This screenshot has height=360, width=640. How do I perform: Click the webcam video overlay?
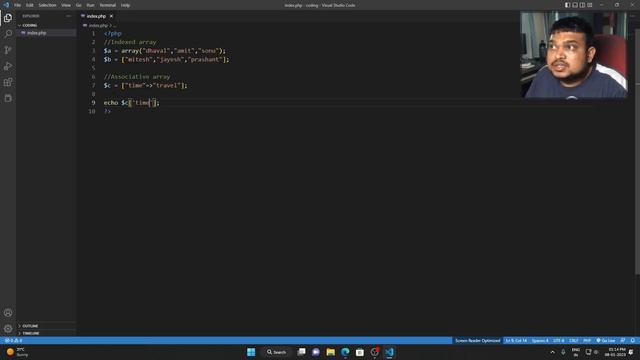[574, 55]
